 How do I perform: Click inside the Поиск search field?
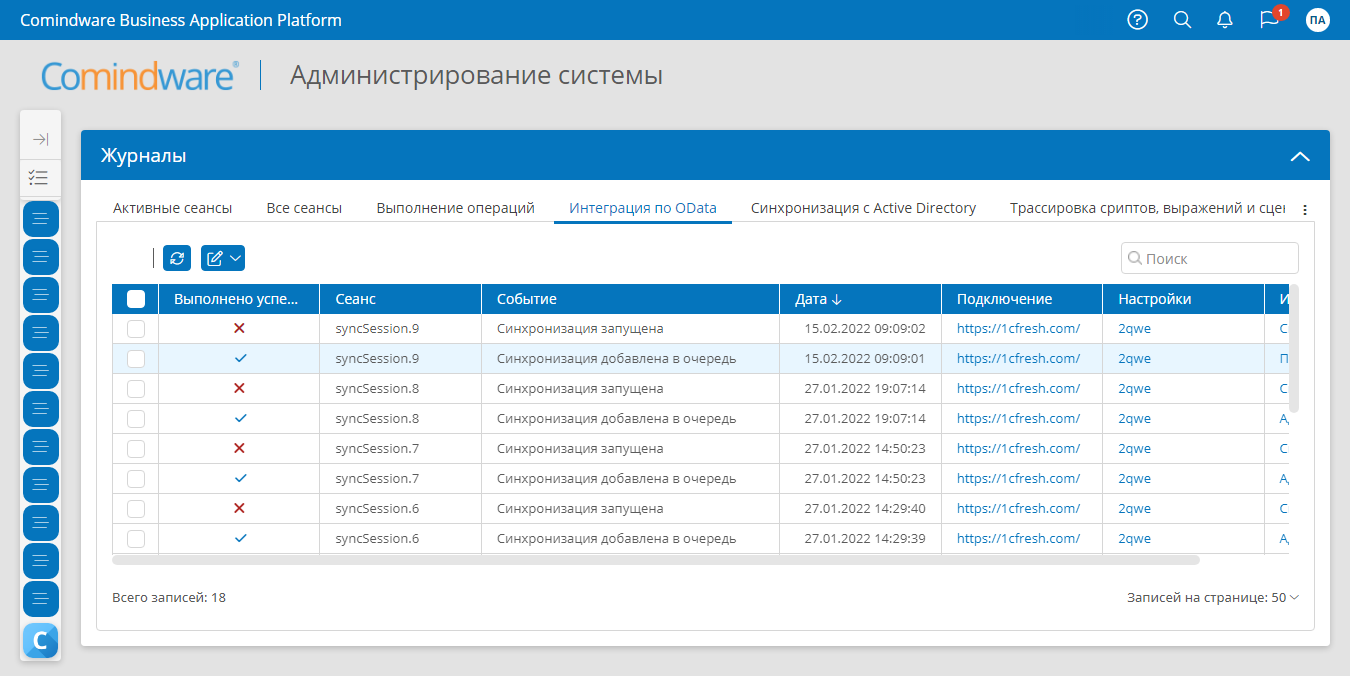click(1210, 258)
